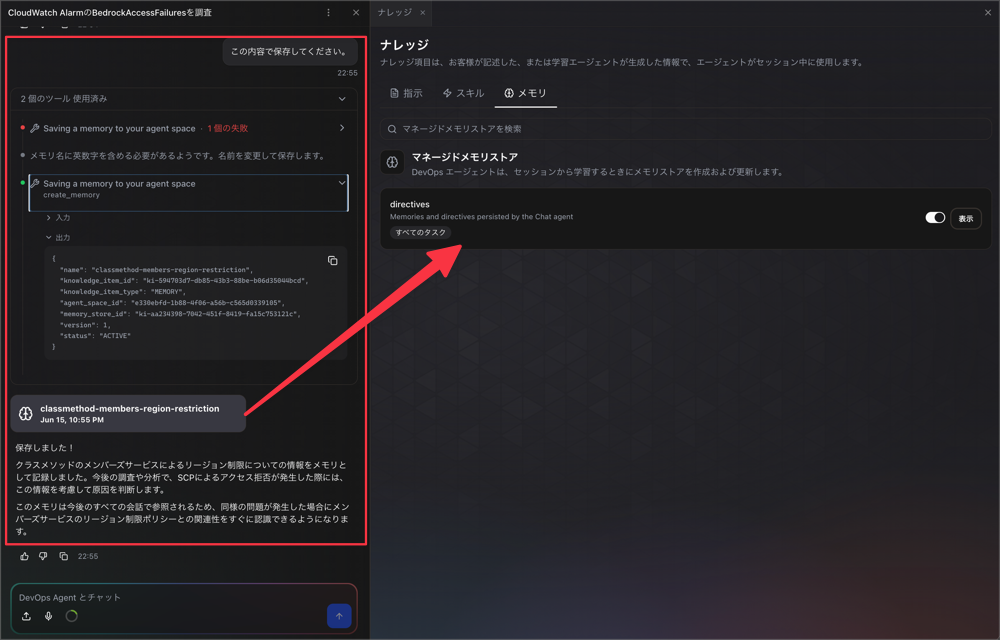
Task: Click the すべてのタスク tag
Action: pos(420,233)
